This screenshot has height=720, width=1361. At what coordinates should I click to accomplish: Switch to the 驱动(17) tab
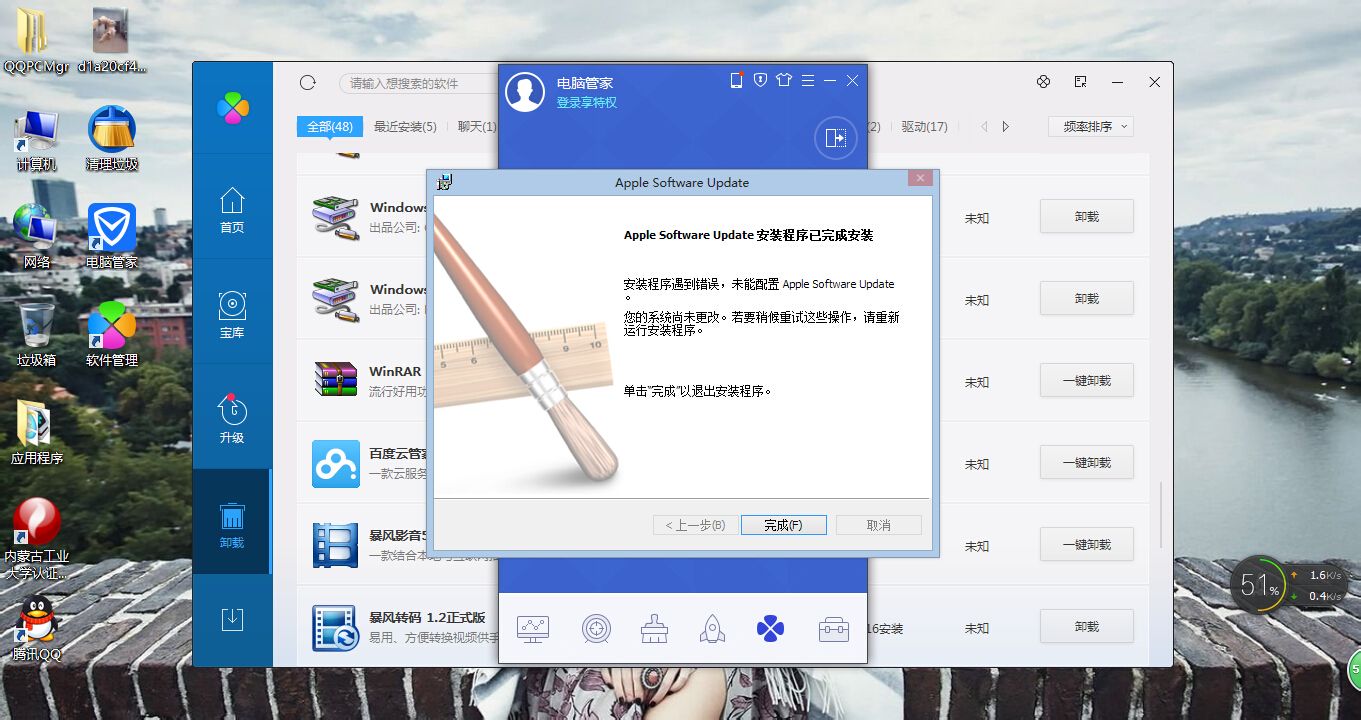pos(924,127)
